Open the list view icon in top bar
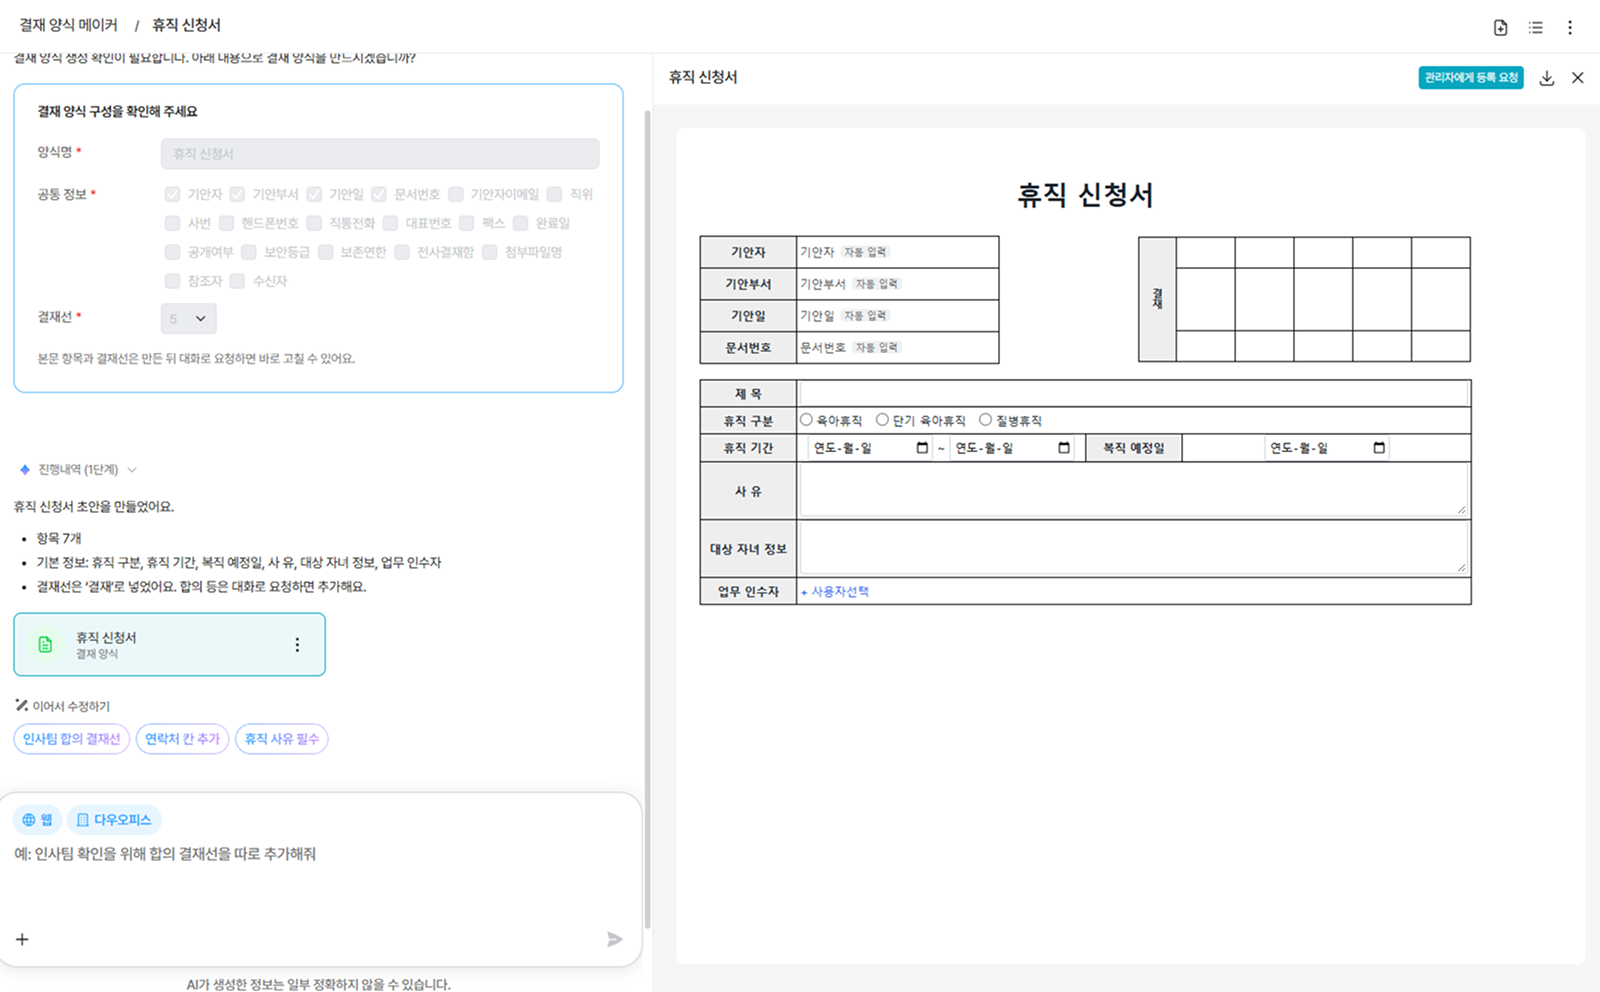Image resolution: width=1600 pixels, height=992 pixels. (x=1535, y=28)
